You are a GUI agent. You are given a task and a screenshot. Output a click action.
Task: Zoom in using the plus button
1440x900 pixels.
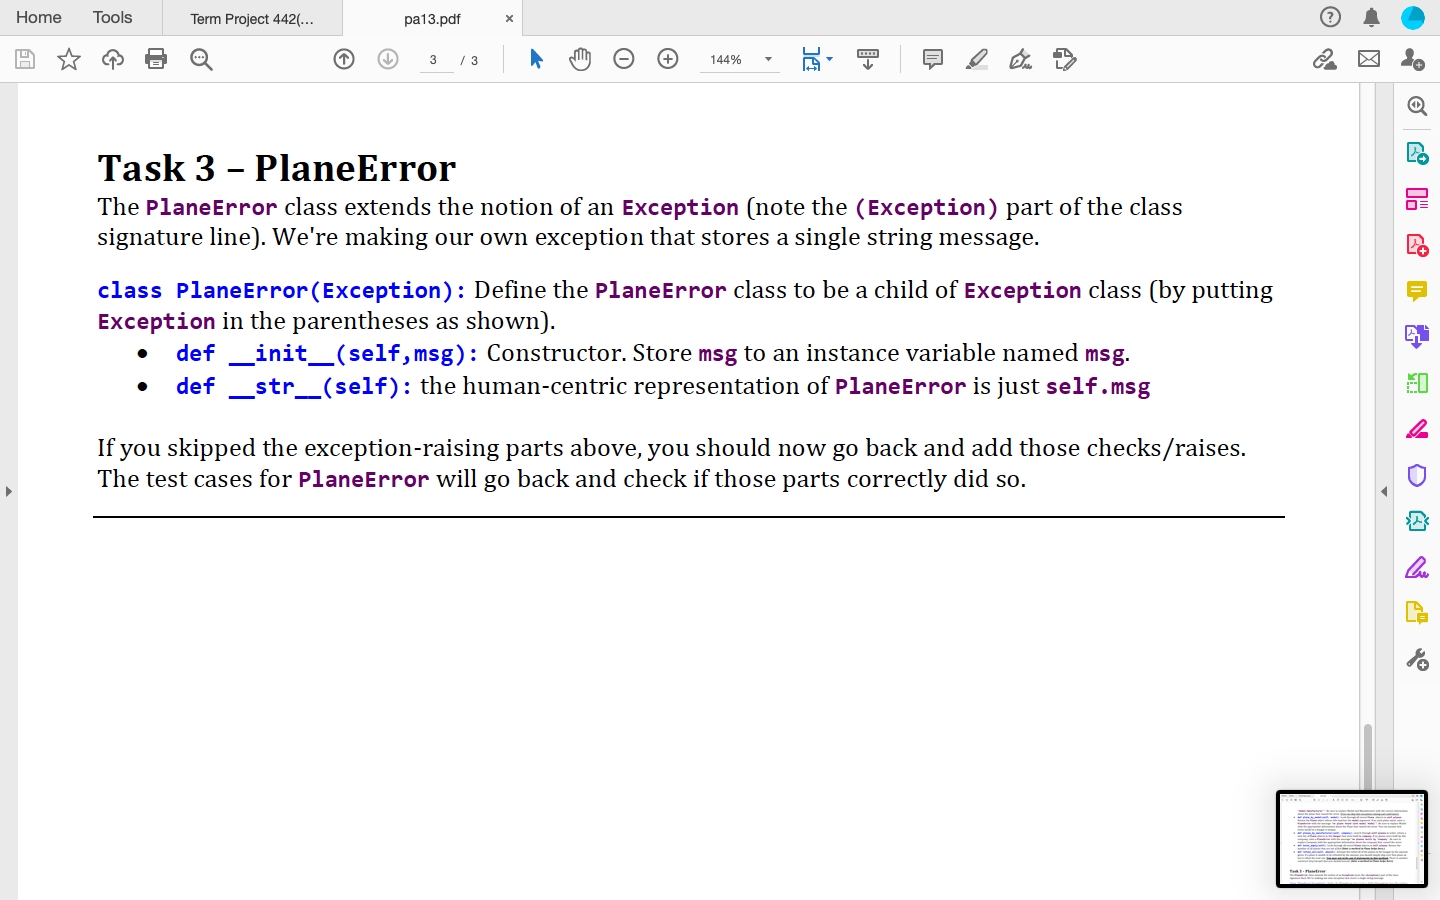[667, 59]
